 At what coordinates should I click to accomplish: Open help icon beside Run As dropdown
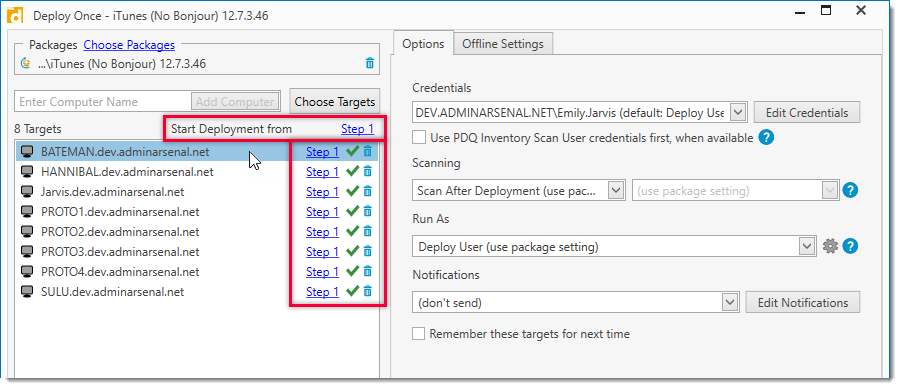850,247
